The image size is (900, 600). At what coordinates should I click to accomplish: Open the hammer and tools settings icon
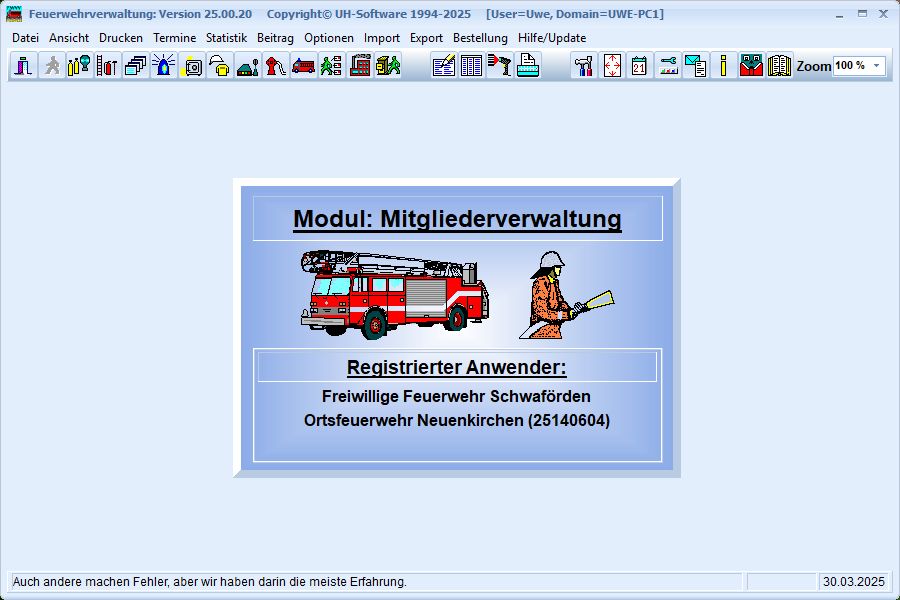point(584,65)
